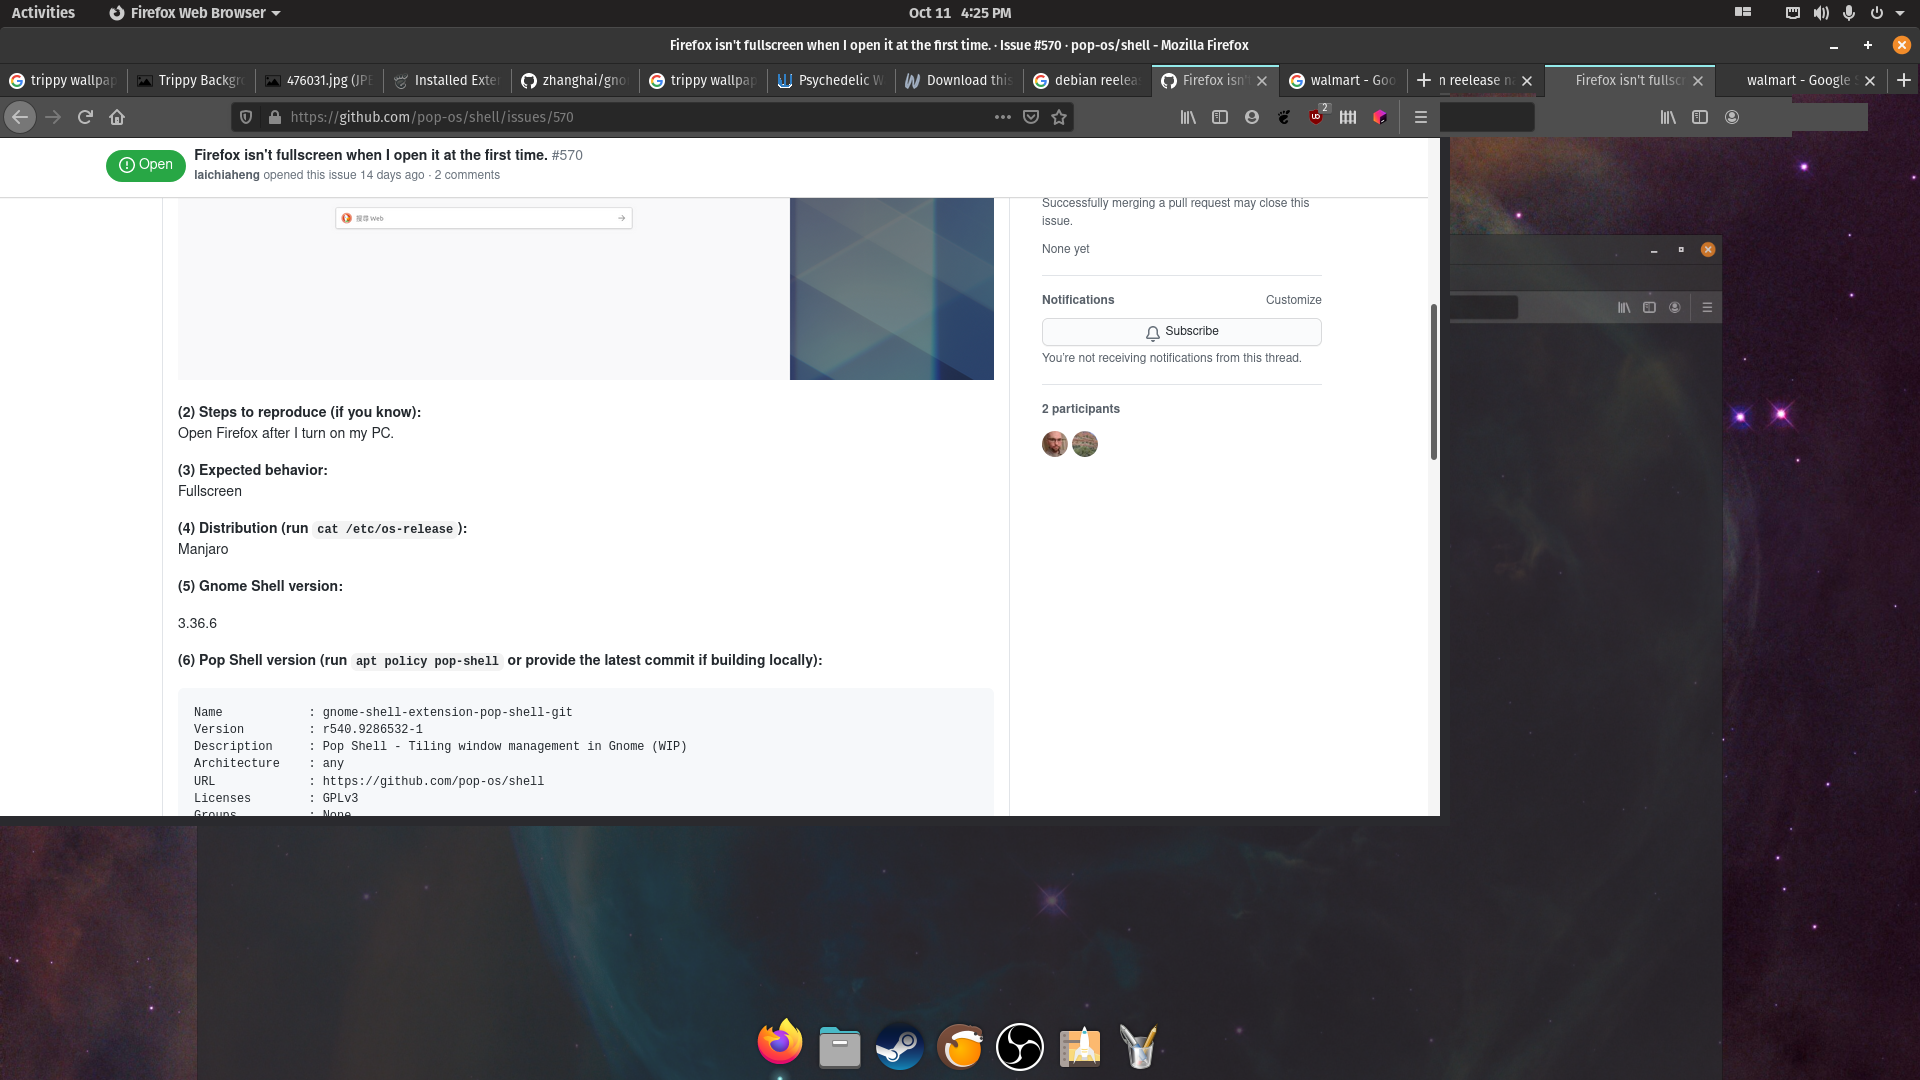This screenshot has width=1920, height=1080.
Task: Open Lutris otter icon in dock
Action: (x=960, y=1047)
